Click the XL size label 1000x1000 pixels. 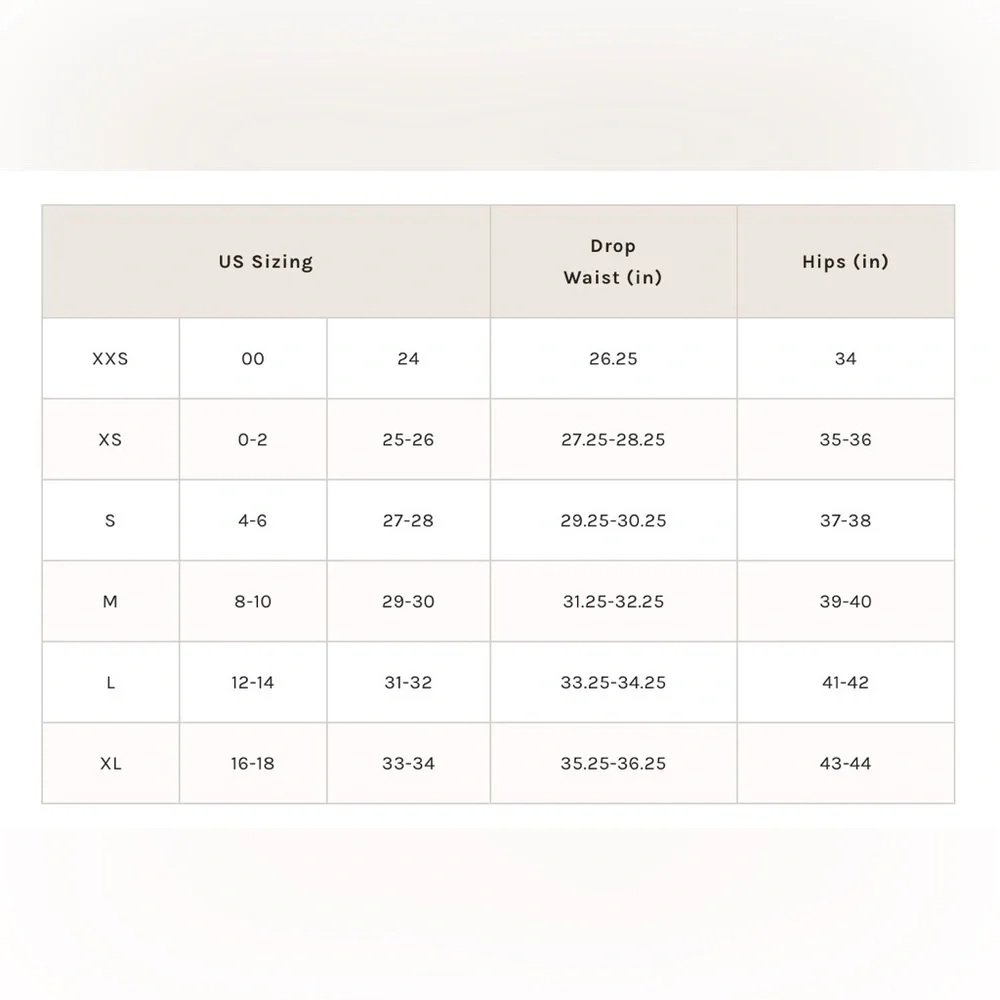pos(110,763)
